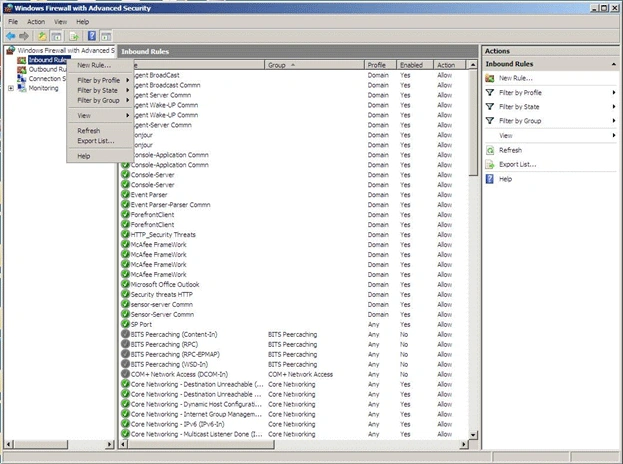Image resolution: width=623 pixels, height=464 pixels.
Task: Click the Back arrow toolbar icon
Action: tap(11, 37)
